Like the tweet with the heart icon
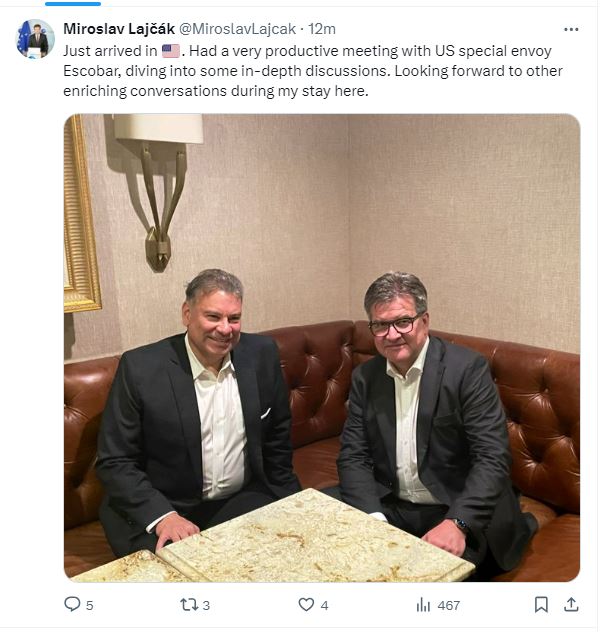 [306, 605]
